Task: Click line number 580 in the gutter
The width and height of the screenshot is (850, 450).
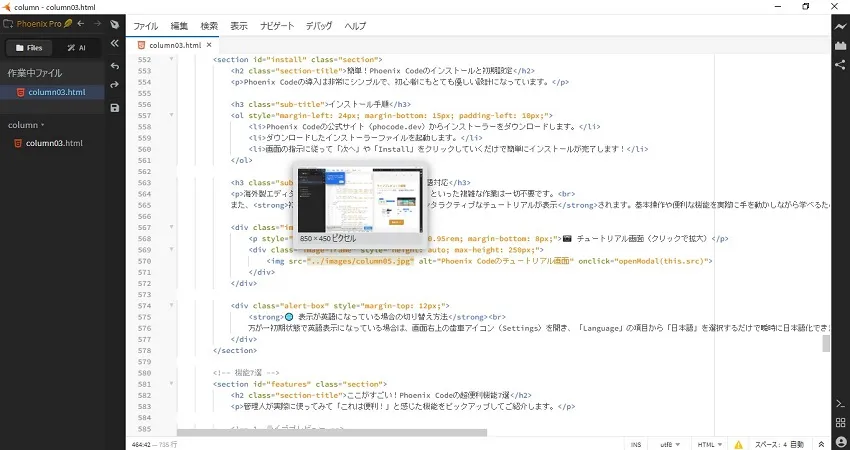Action: coord(144,373)
